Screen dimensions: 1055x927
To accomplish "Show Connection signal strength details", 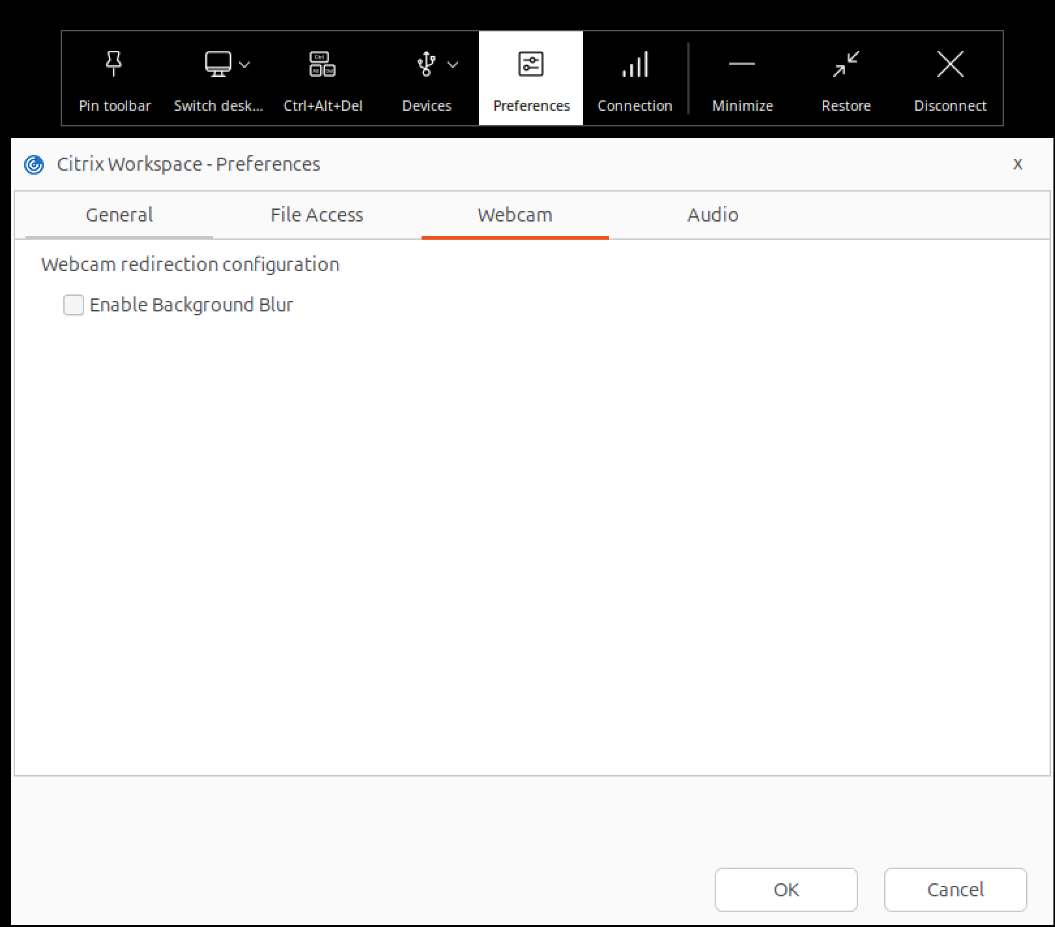I will pyautogui.click(x=635, y=65).
